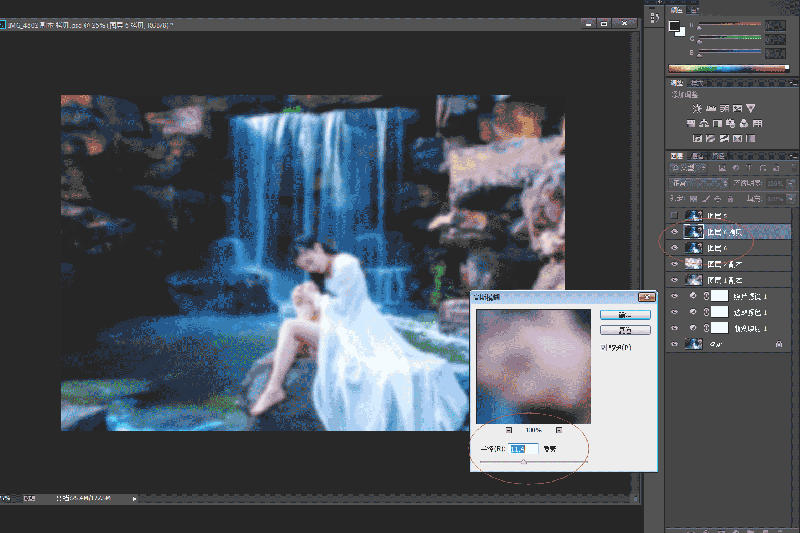Screen dimensions: 800x533
Task: Open the layer blend mode dropdown
Action: (699, 183)
